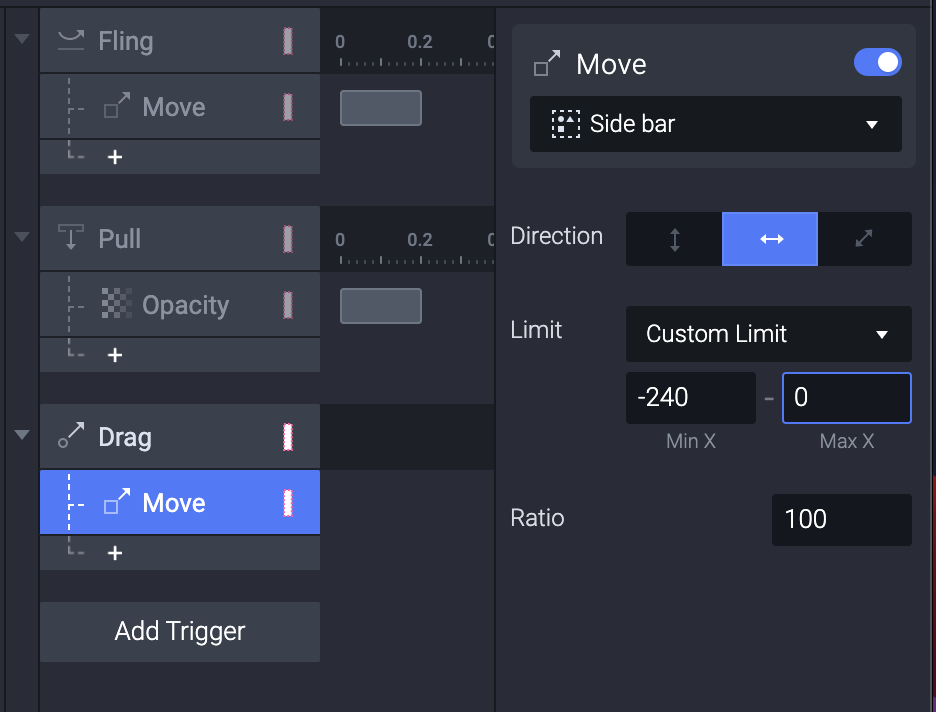Toggle the Move response switch off
936x712 pixels.
877,63
